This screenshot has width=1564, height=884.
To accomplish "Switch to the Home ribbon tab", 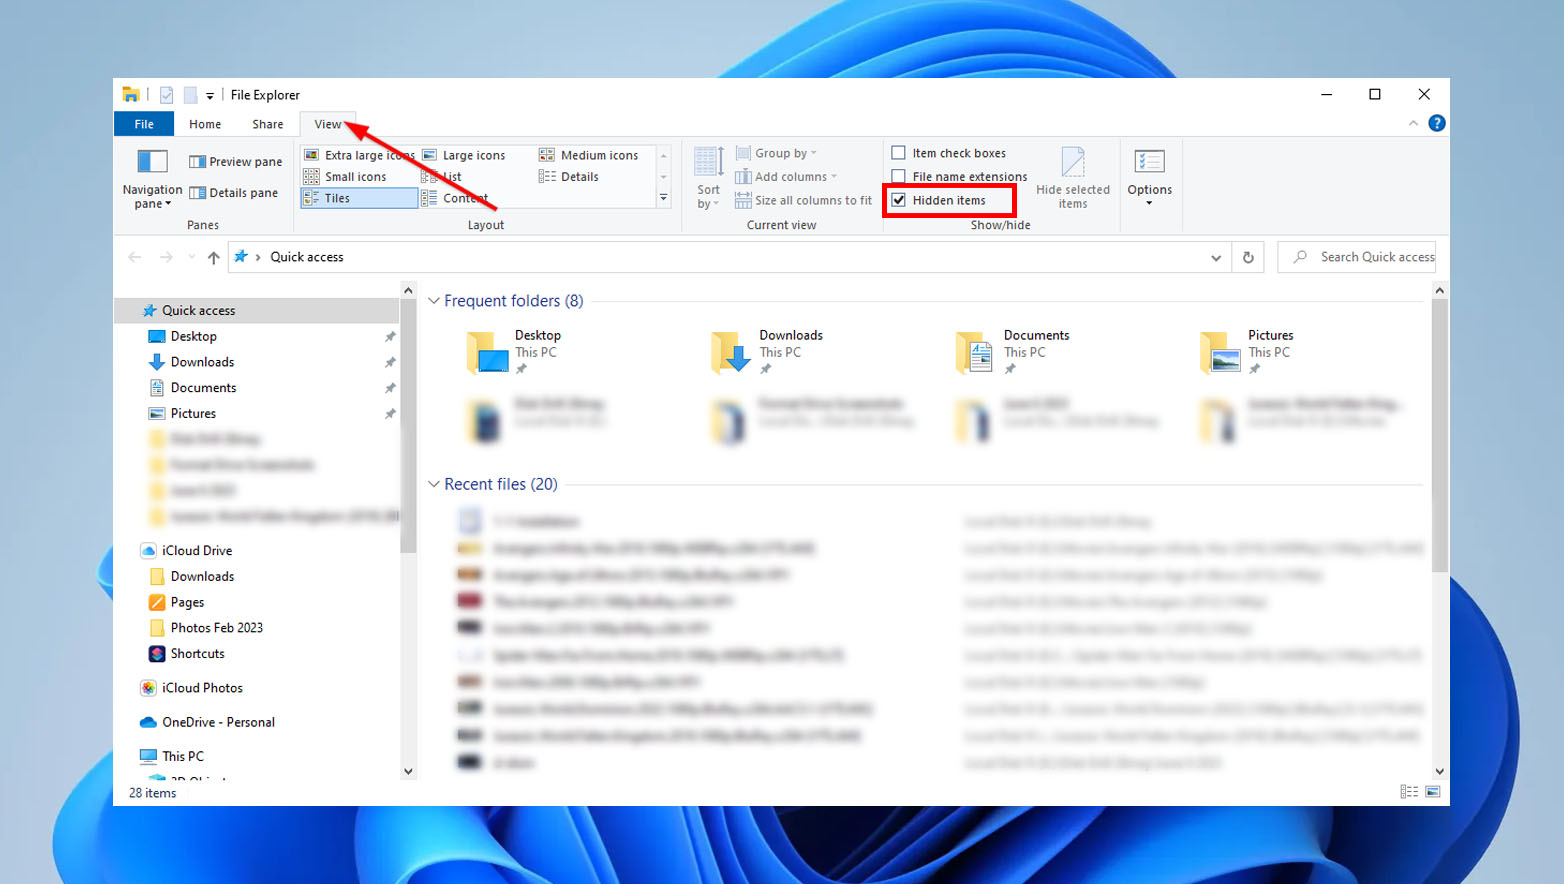I will tap(205, 123).
